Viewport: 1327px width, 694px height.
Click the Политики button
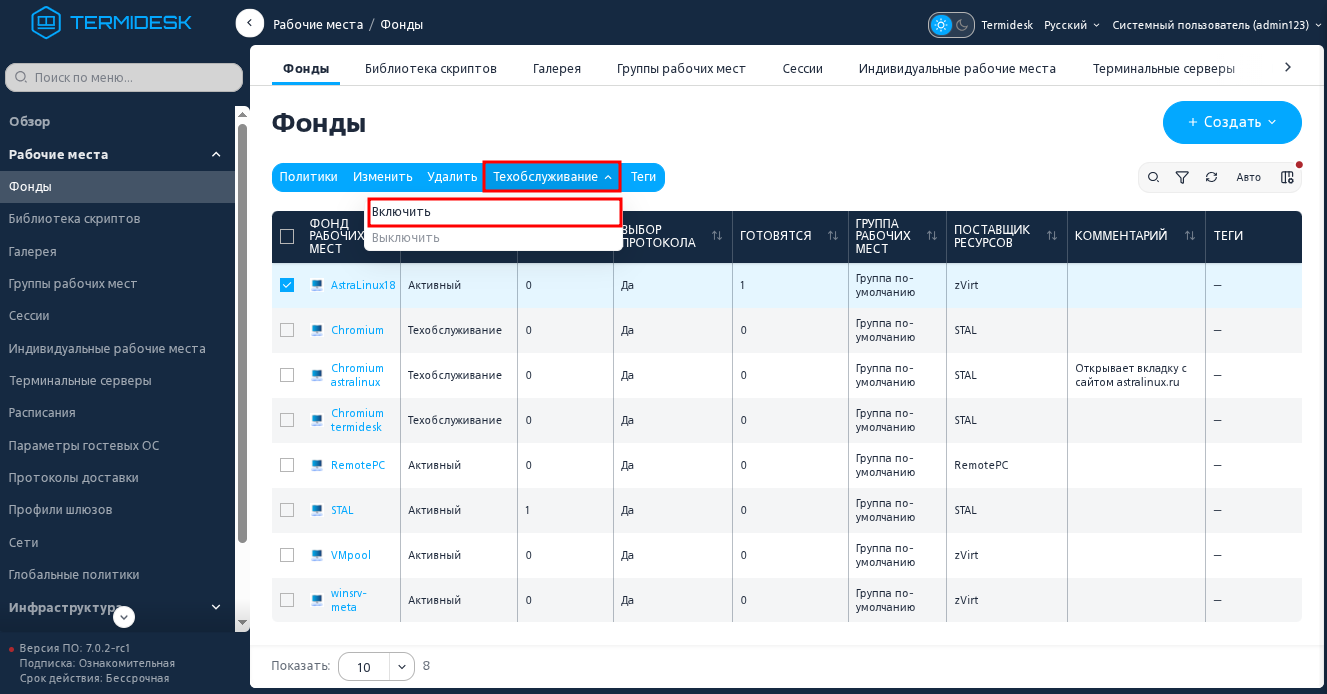coord(308,177)
